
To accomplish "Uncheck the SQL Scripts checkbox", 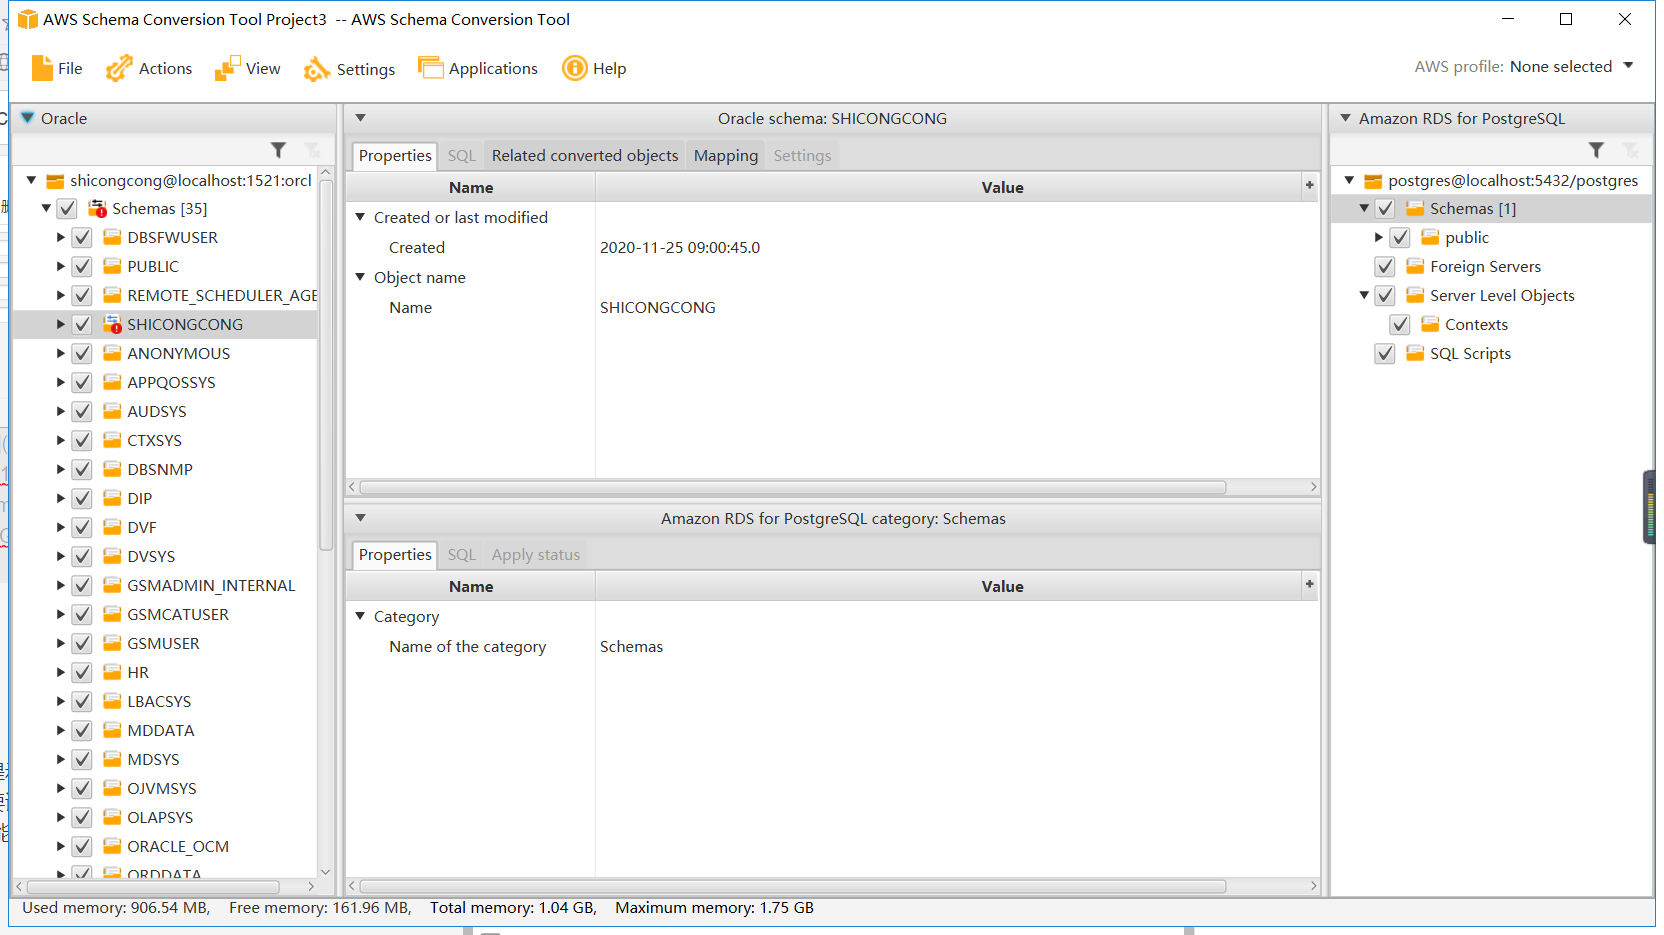I will [x=1385, y=354].
